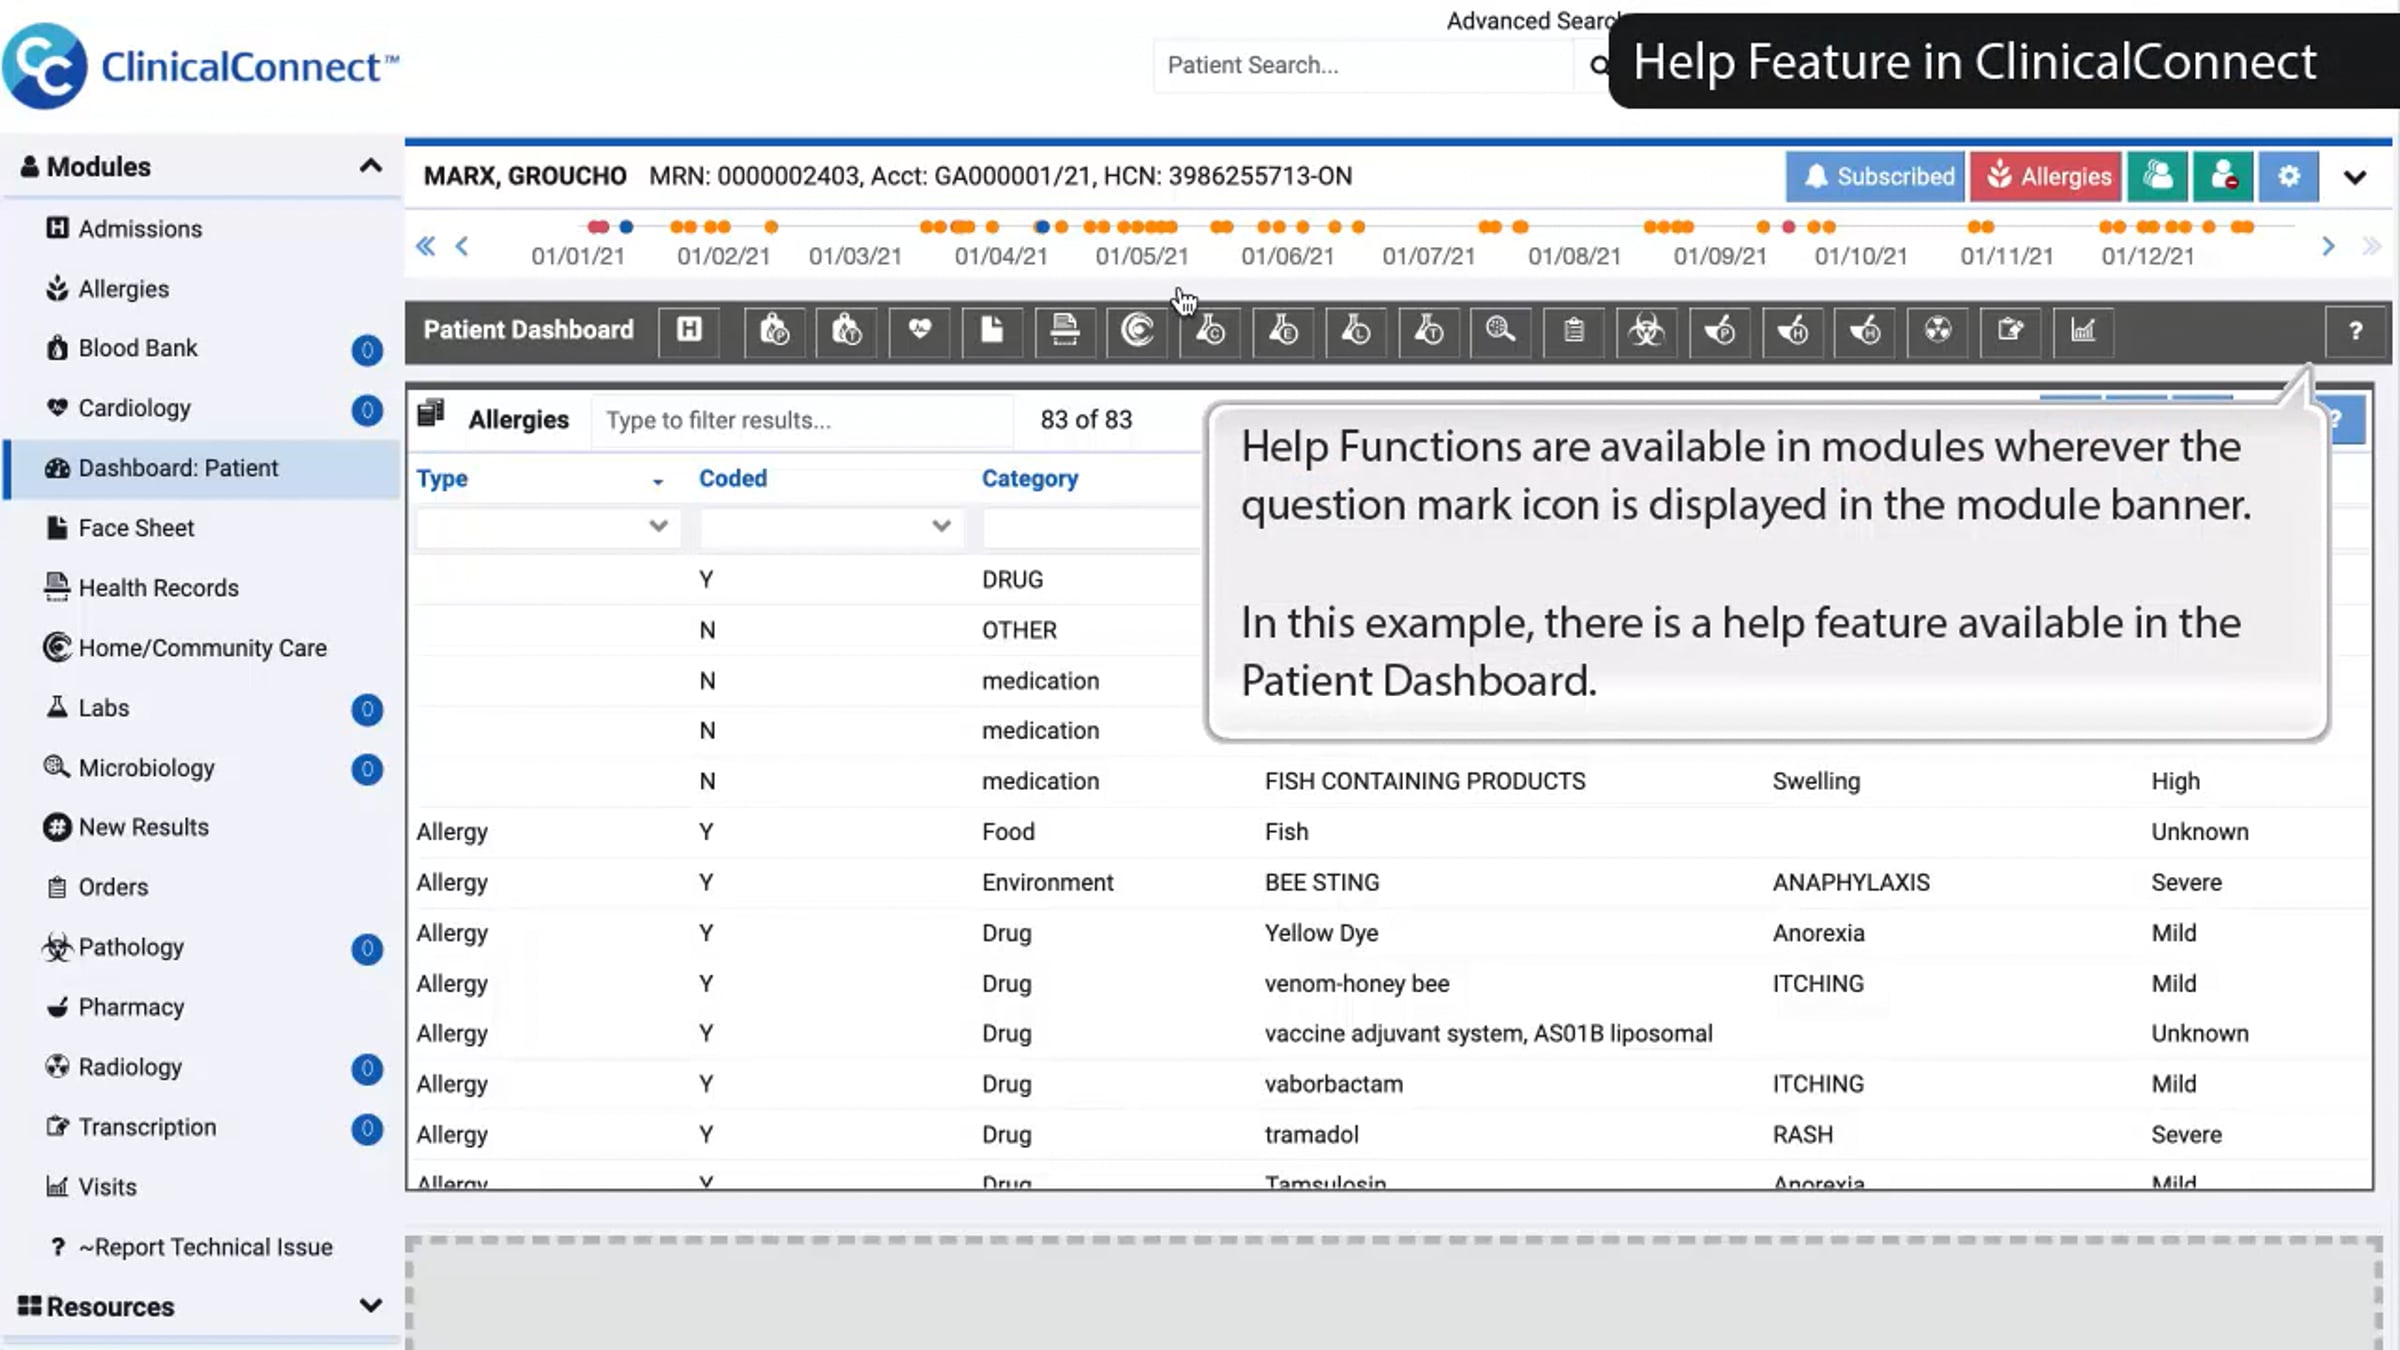Click the ANAPHYLAXIS reaction cell
The image size is (2400, 1350).
click(x=1851, y=882)
